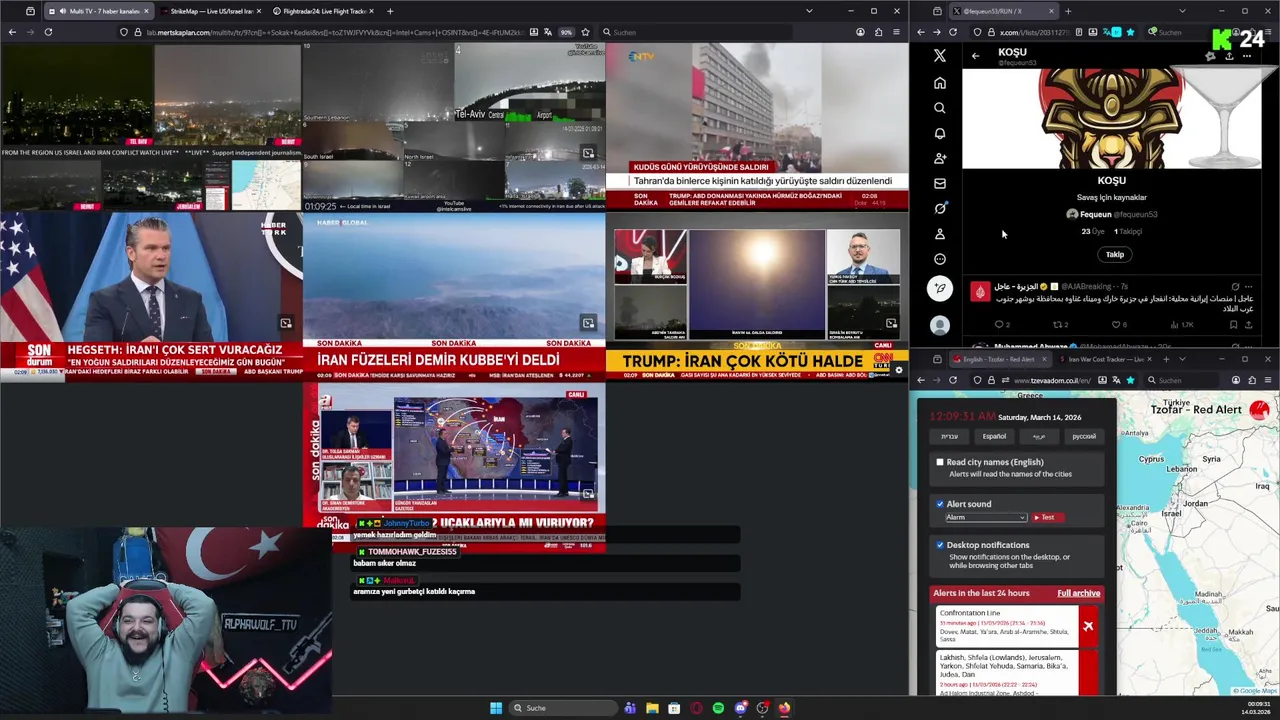1280x720 pixels.
Task: List all tabs in Tzofar browser window
Action: point(1182,359)
